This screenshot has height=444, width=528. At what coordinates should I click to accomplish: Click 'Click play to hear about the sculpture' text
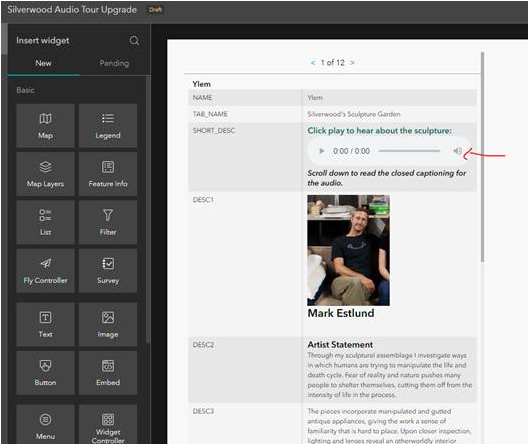click(380, 131)
